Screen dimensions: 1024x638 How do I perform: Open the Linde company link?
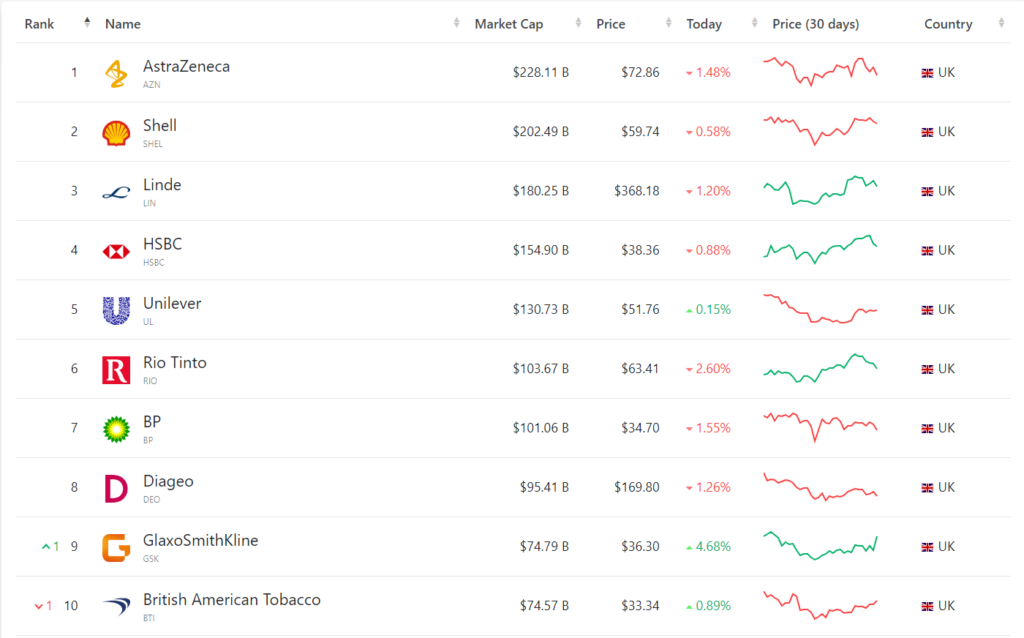click(x=162, y=185)
